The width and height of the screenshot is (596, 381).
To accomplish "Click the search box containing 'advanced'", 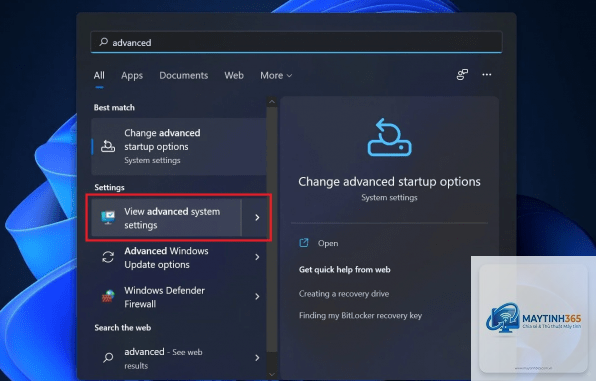I will 296,42.
